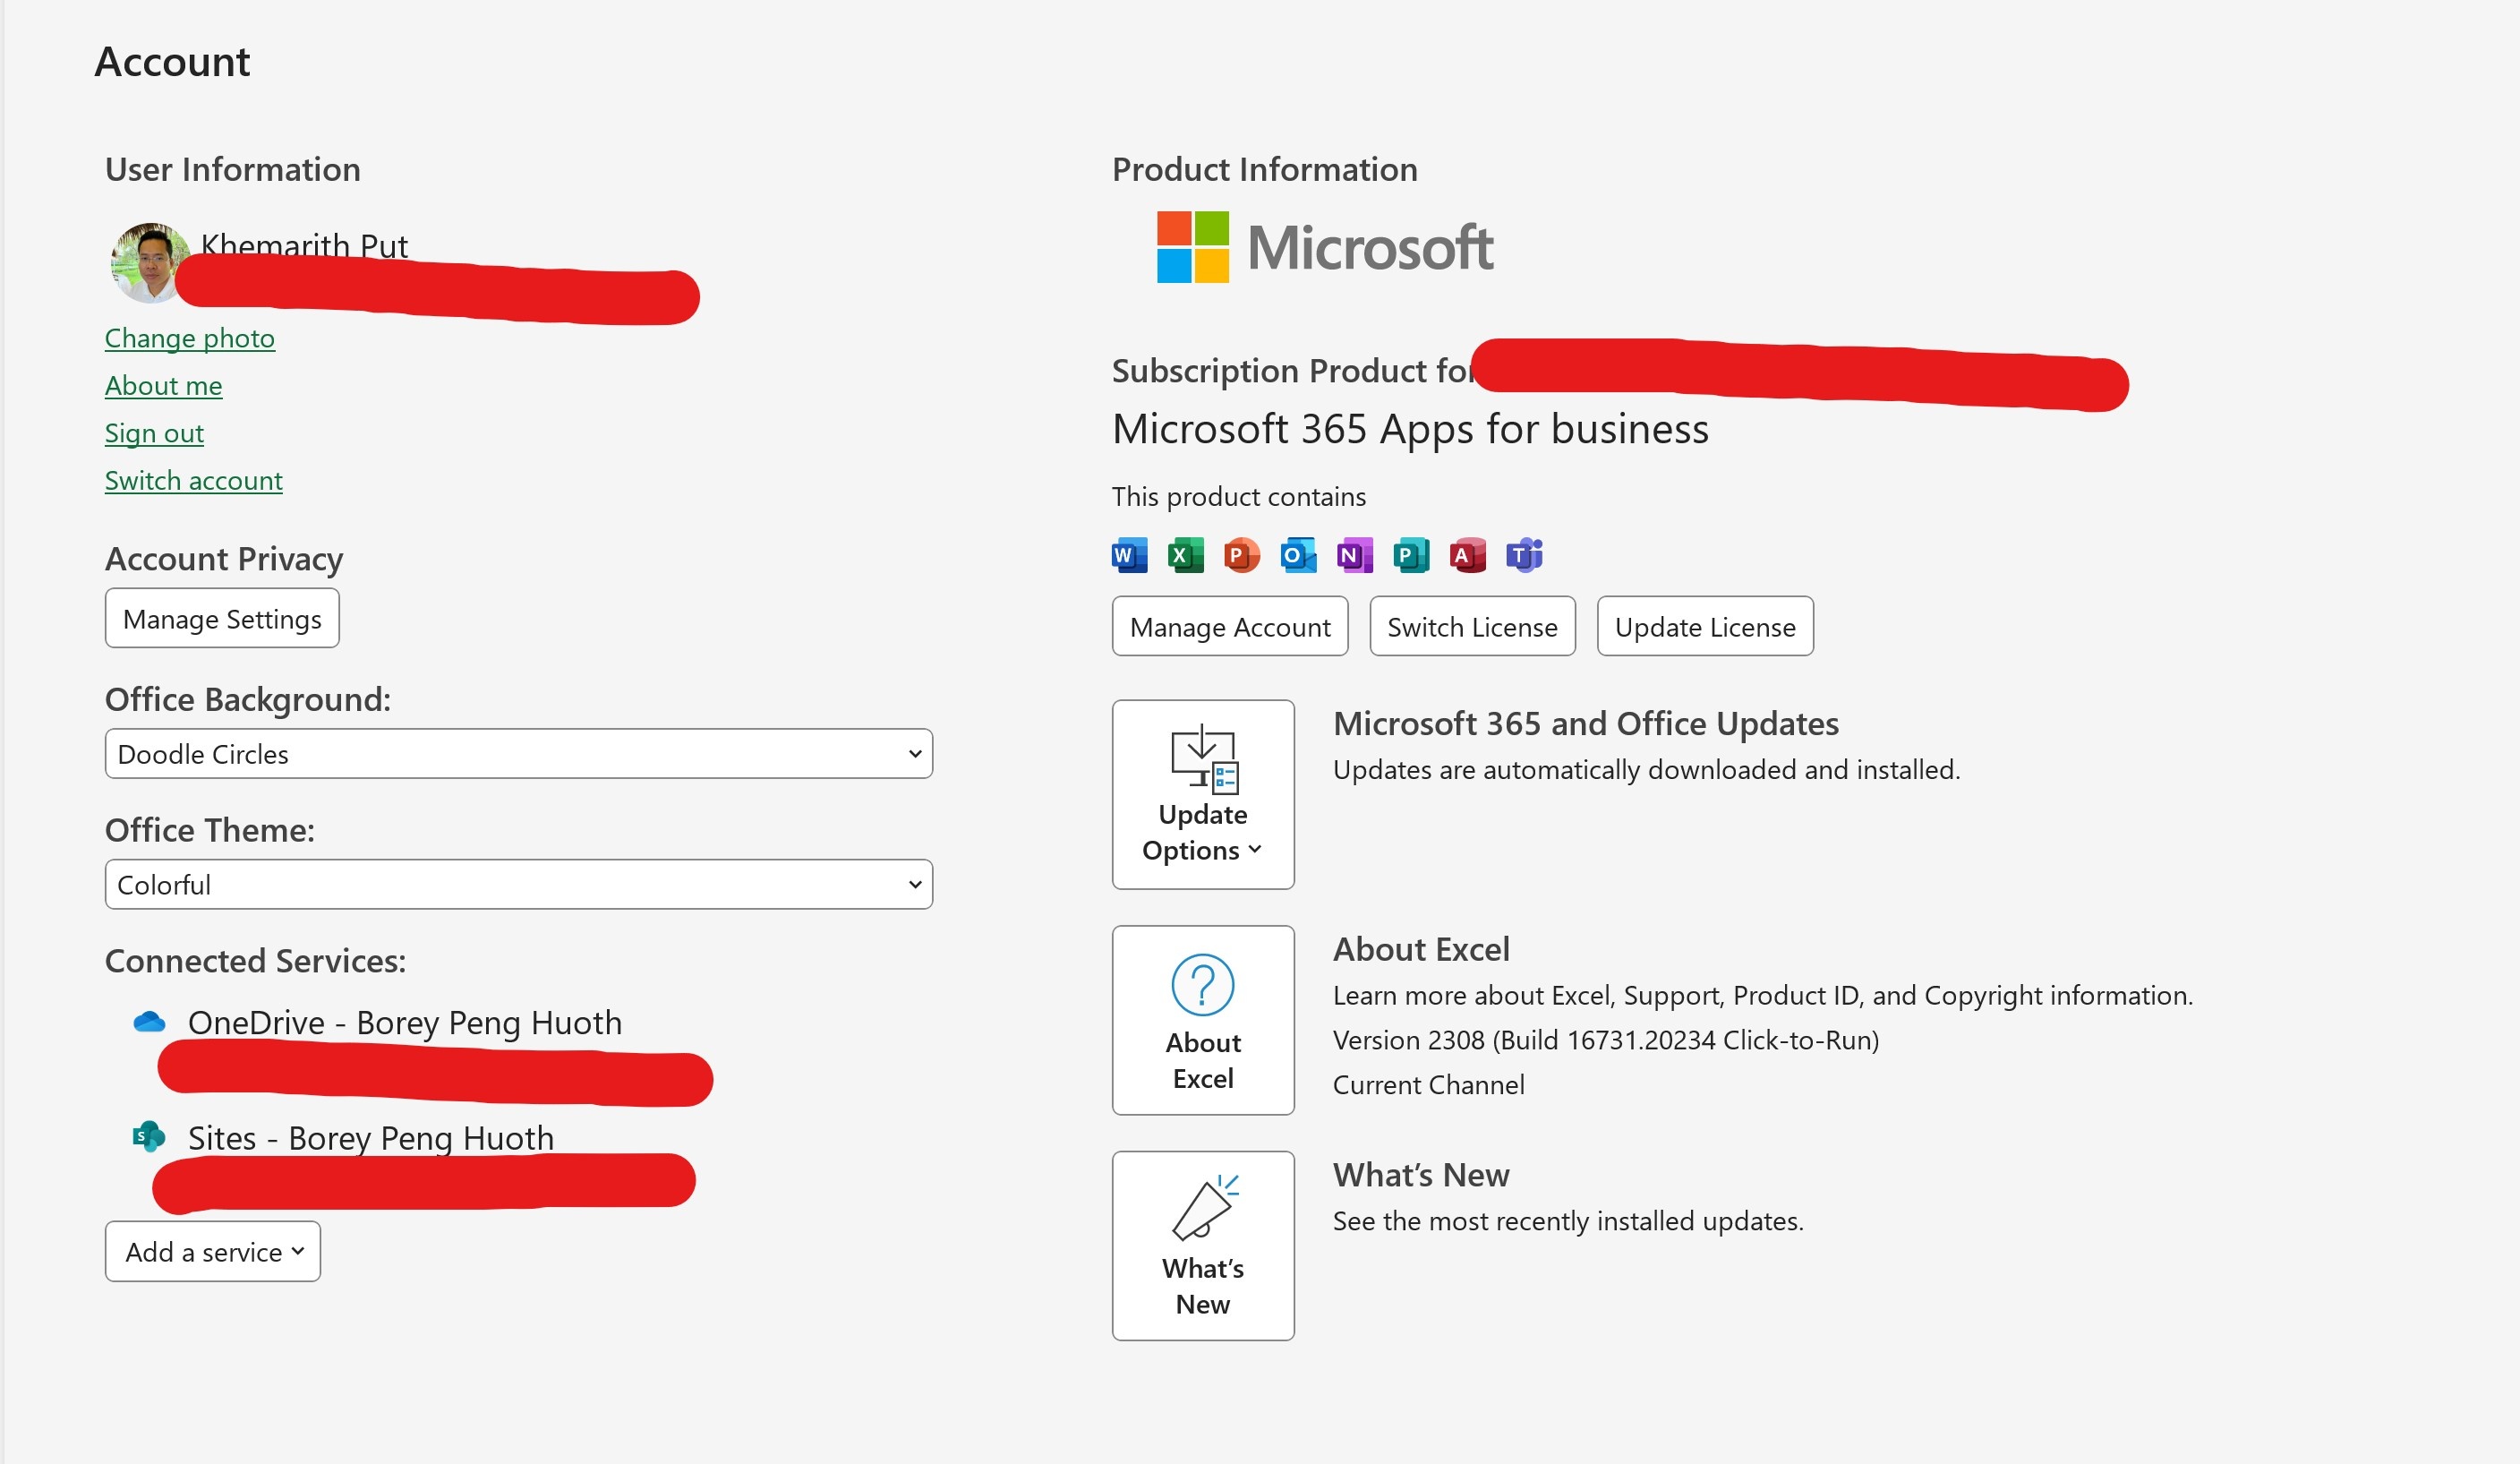Click the Update License button

click(x=1706, y=627)
